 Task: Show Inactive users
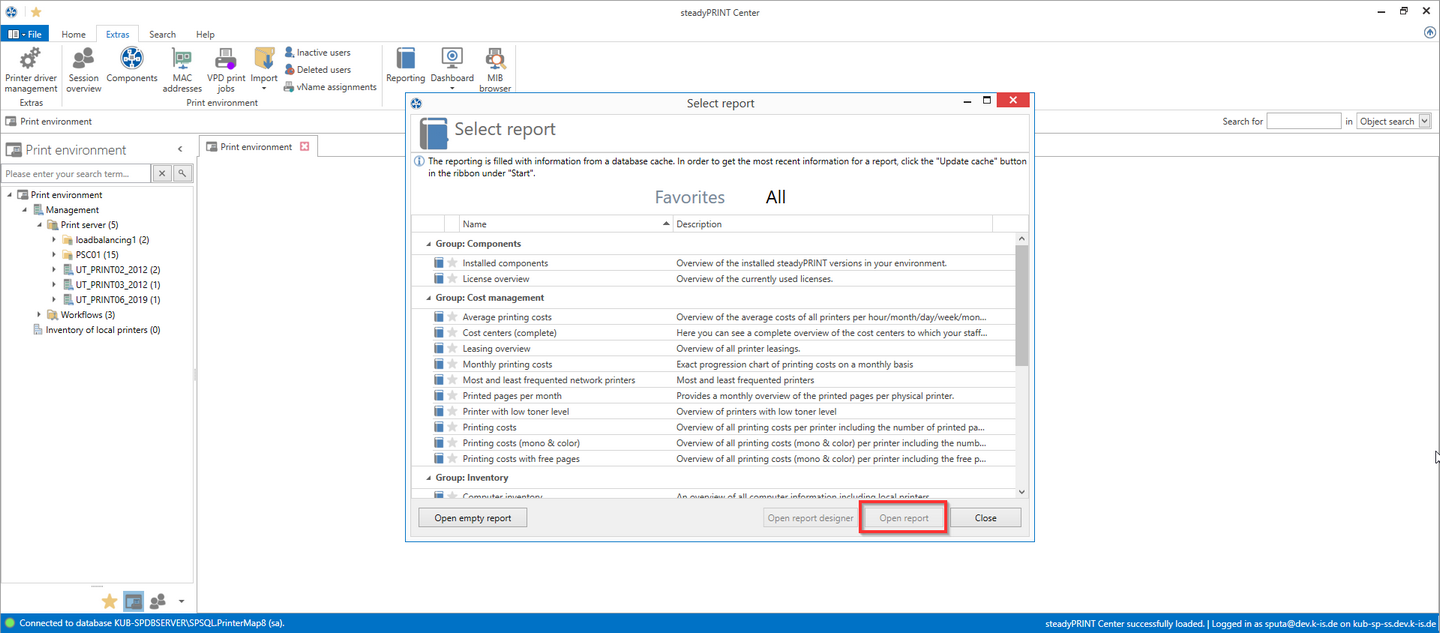coord(318,53)
